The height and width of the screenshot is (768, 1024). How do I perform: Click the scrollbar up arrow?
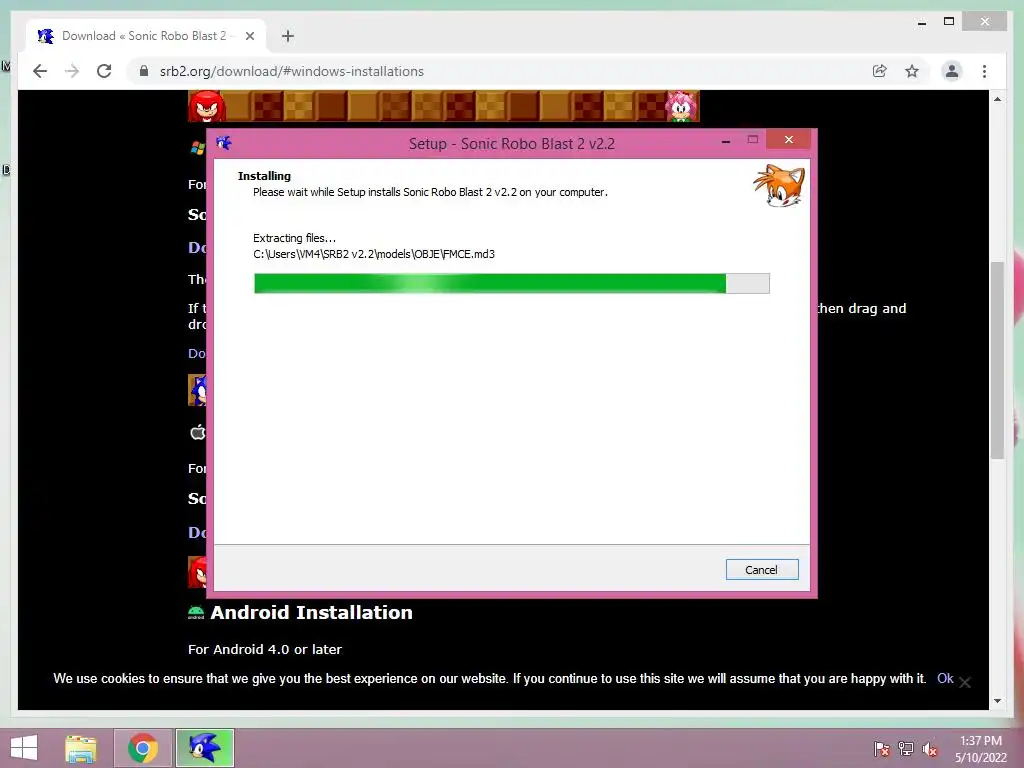tap(997, 99)
